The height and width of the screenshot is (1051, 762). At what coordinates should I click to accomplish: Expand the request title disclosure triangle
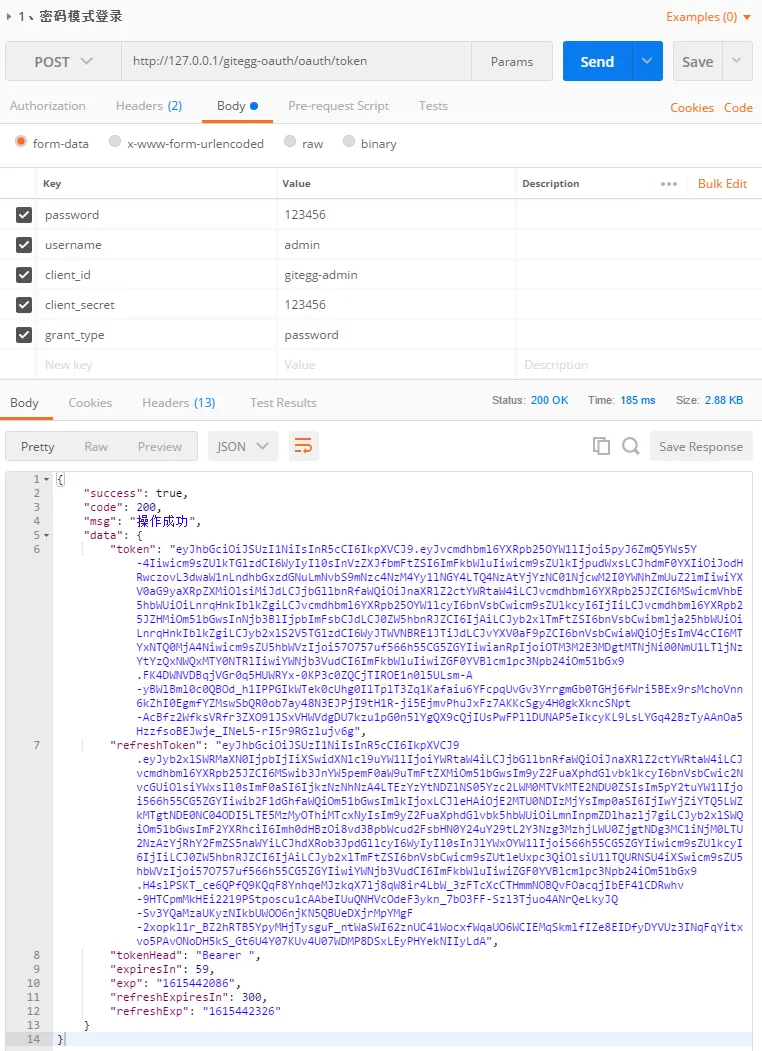point(10,16)
